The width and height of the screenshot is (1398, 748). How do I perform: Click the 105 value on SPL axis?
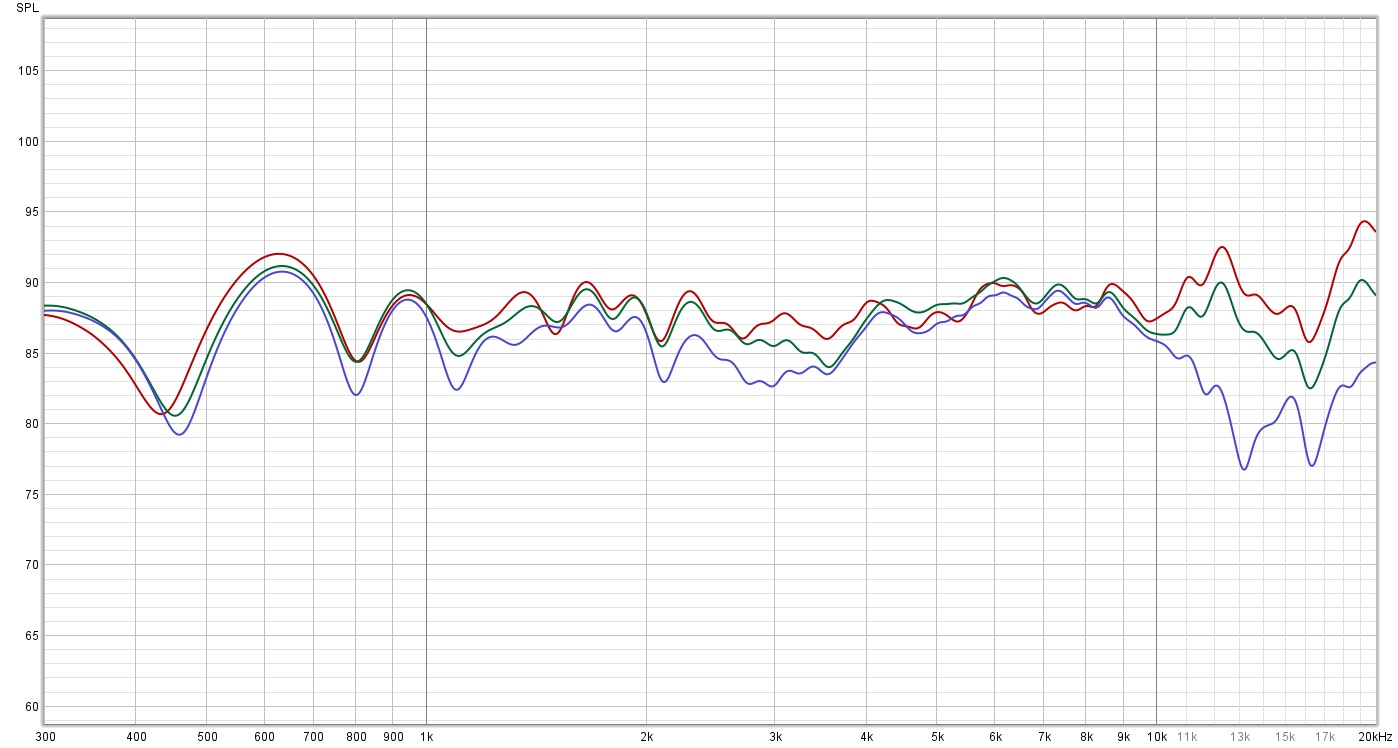[28, 71]
